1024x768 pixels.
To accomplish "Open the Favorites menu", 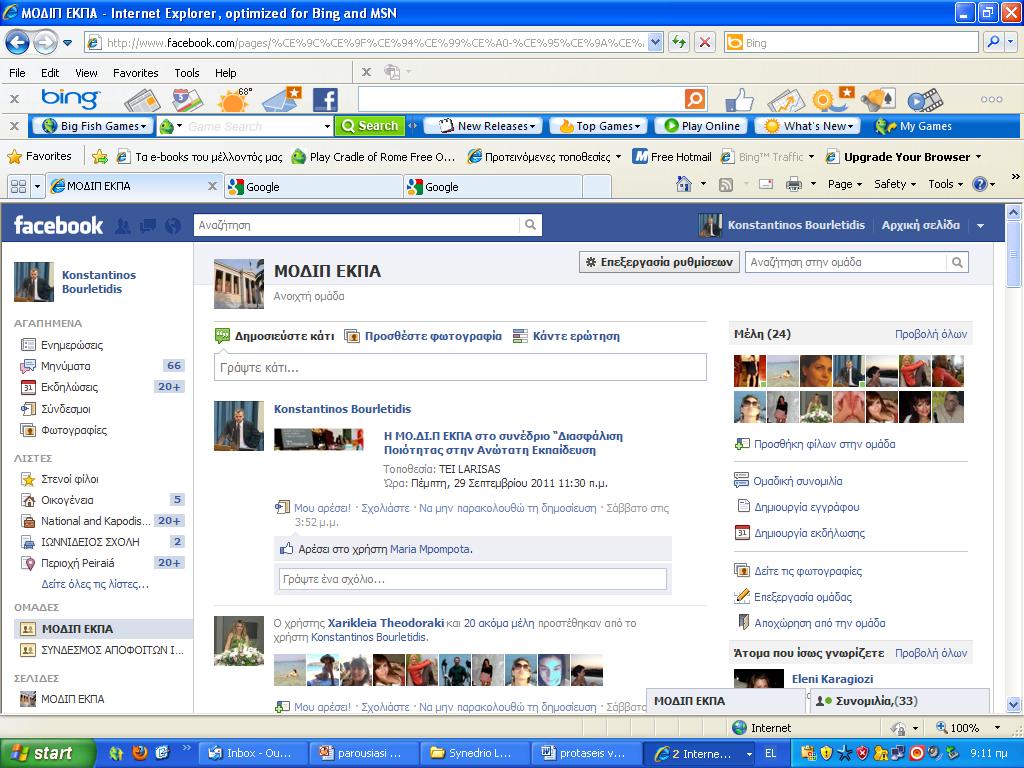I will pyautogui.click(x=136, y=73).
